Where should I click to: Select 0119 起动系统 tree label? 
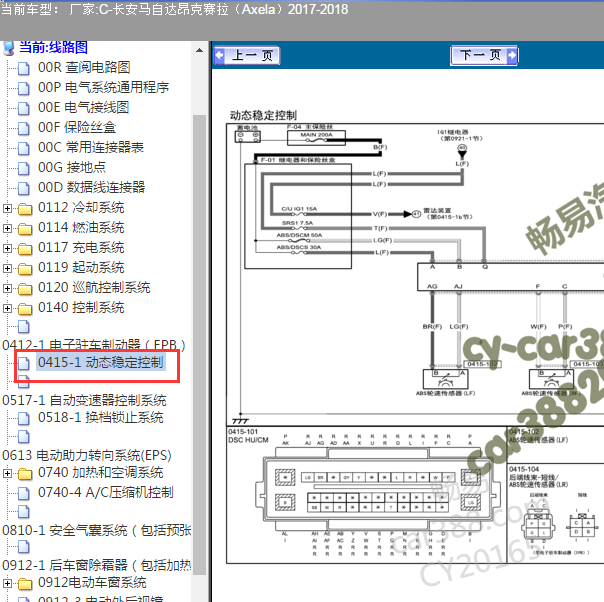(x=81, y=268)
